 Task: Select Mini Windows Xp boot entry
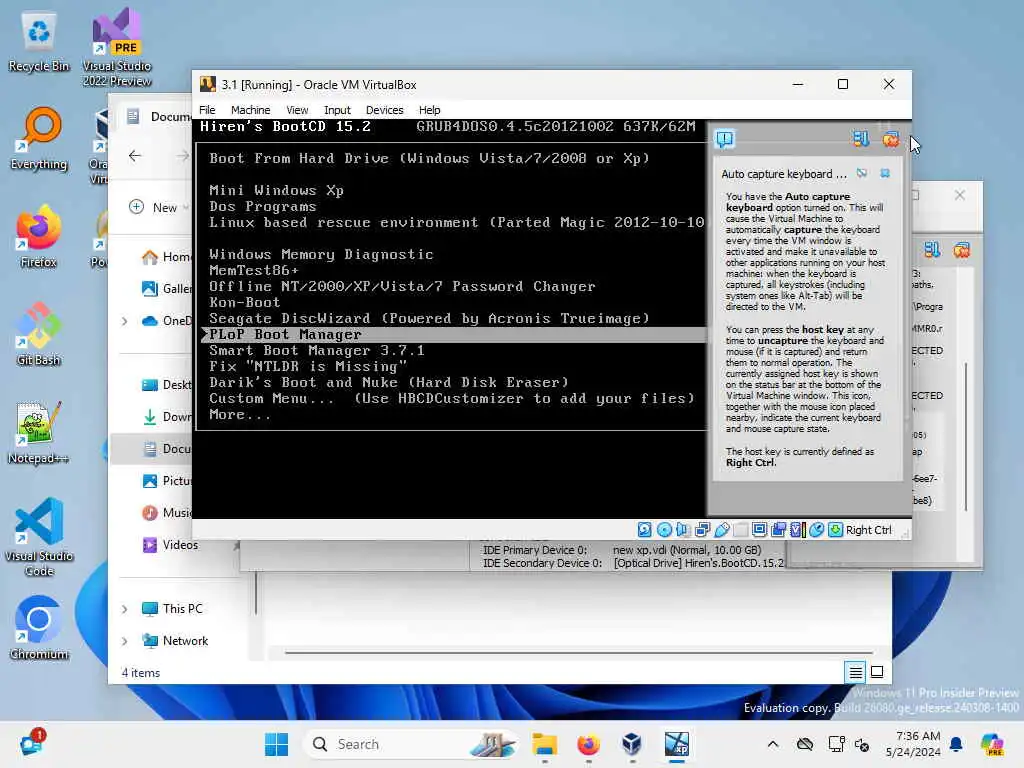click(276, 190)
